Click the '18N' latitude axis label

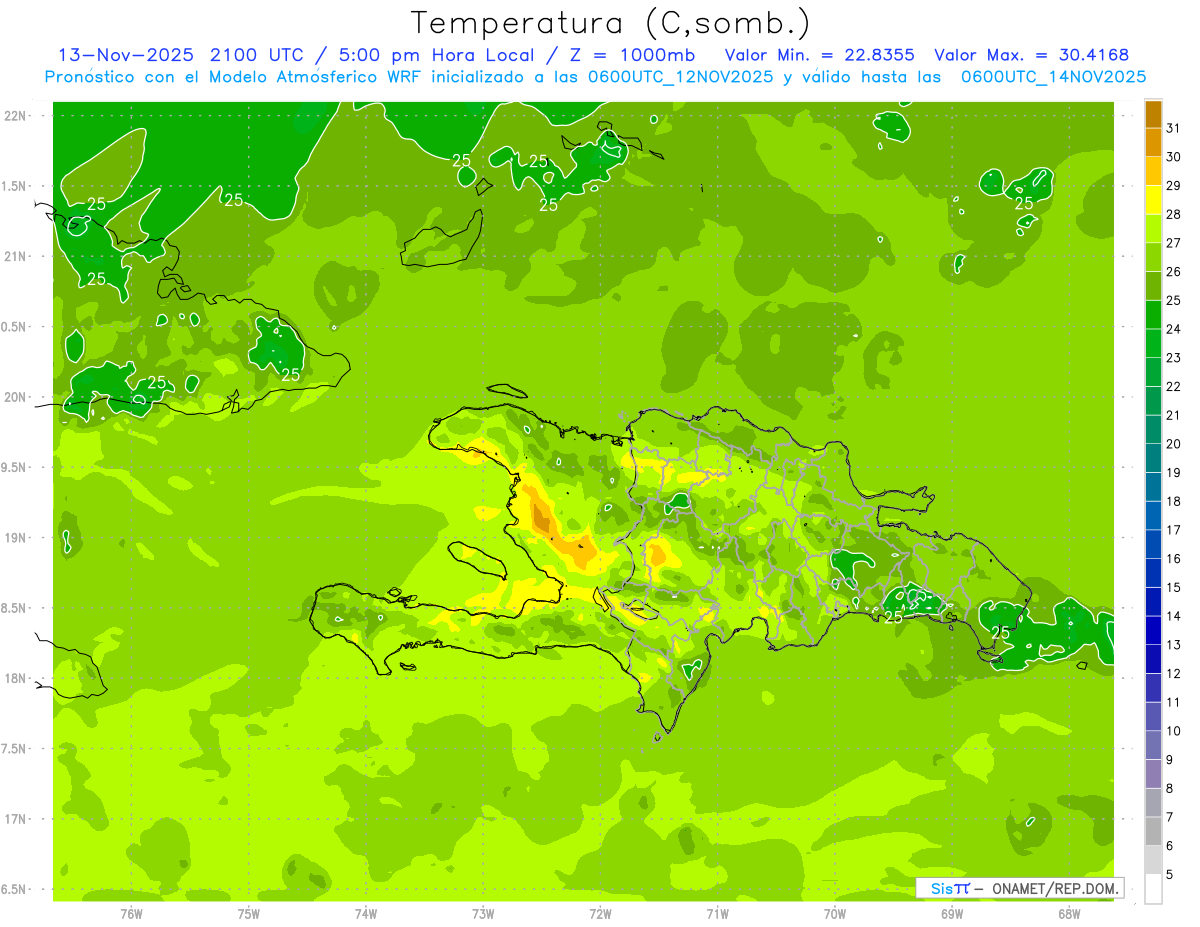tap(15, 679)
